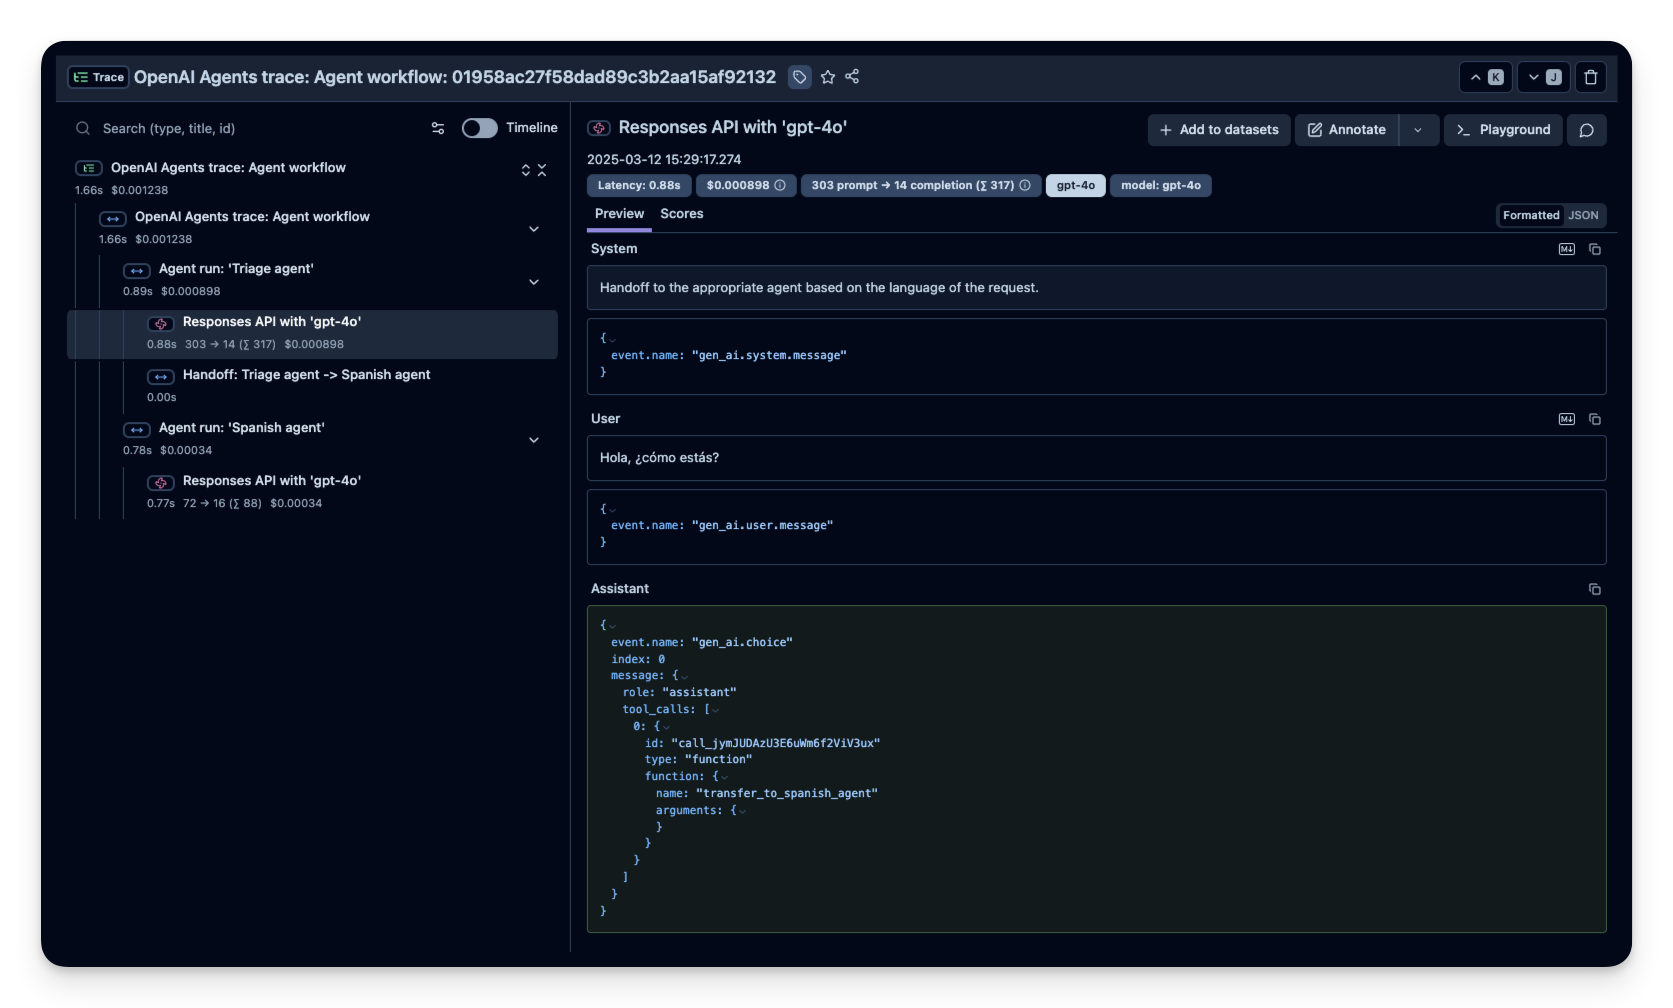1673x1008 pixels.
Task: Go to the next trace with J button
Action: click(x=1544, y=77)
